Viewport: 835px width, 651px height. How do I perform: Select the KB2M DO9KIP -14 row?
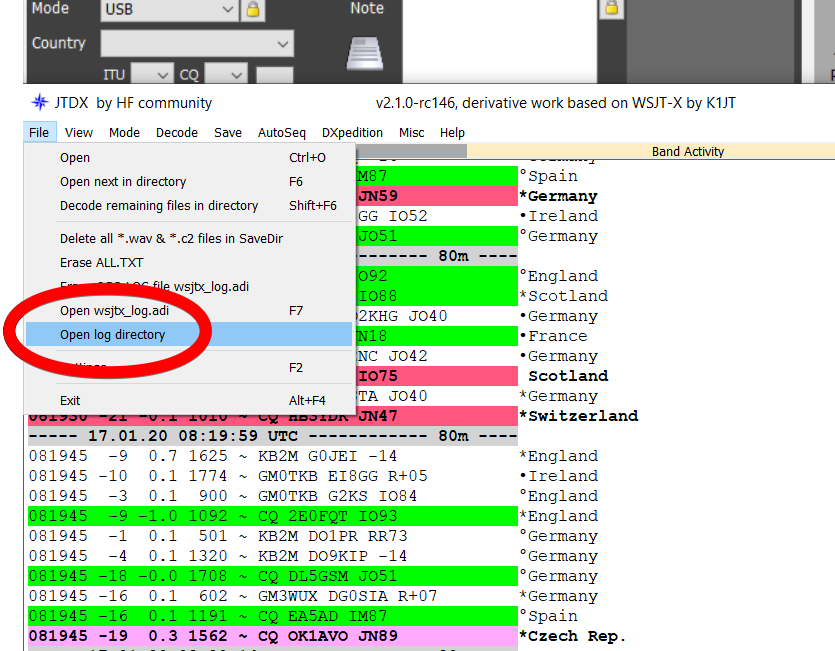(273, 556)
